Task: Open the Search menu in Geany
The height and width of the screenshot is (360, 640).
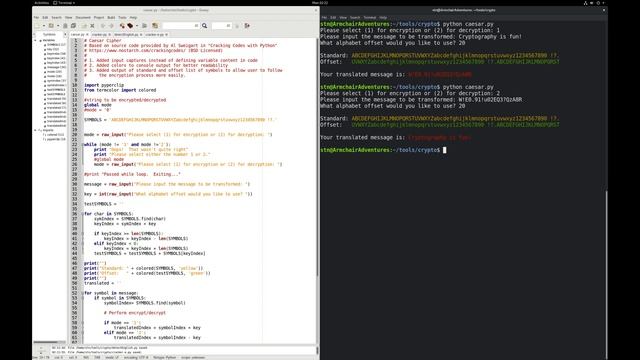Action: point(56,18)
